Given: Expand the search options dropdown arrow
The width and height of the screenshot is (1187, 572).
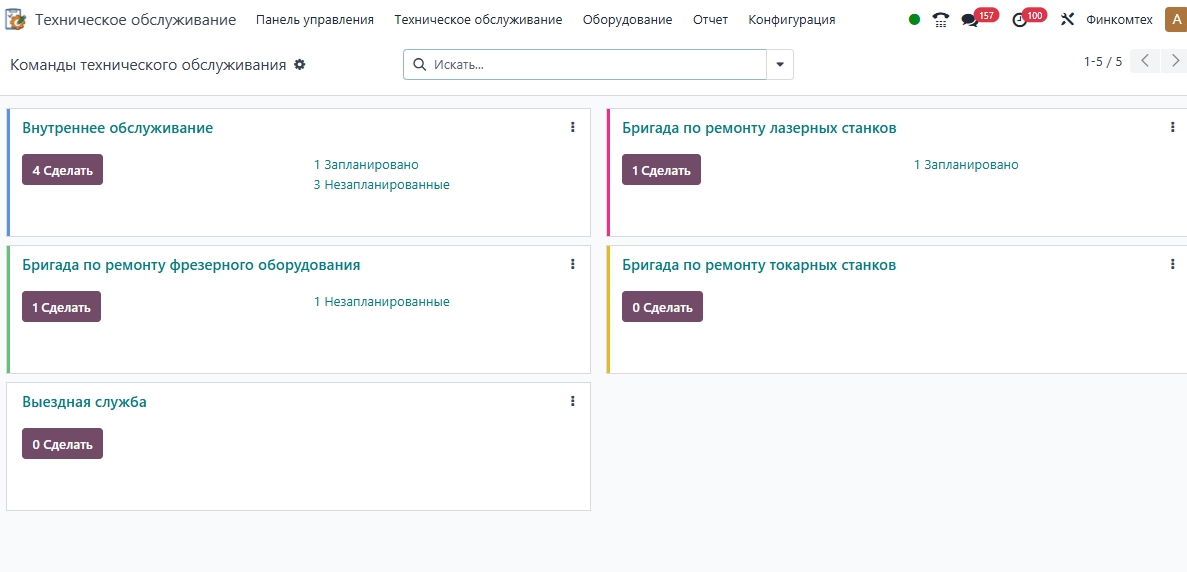Looking at the screenshot, I should [x=780, y=65].
